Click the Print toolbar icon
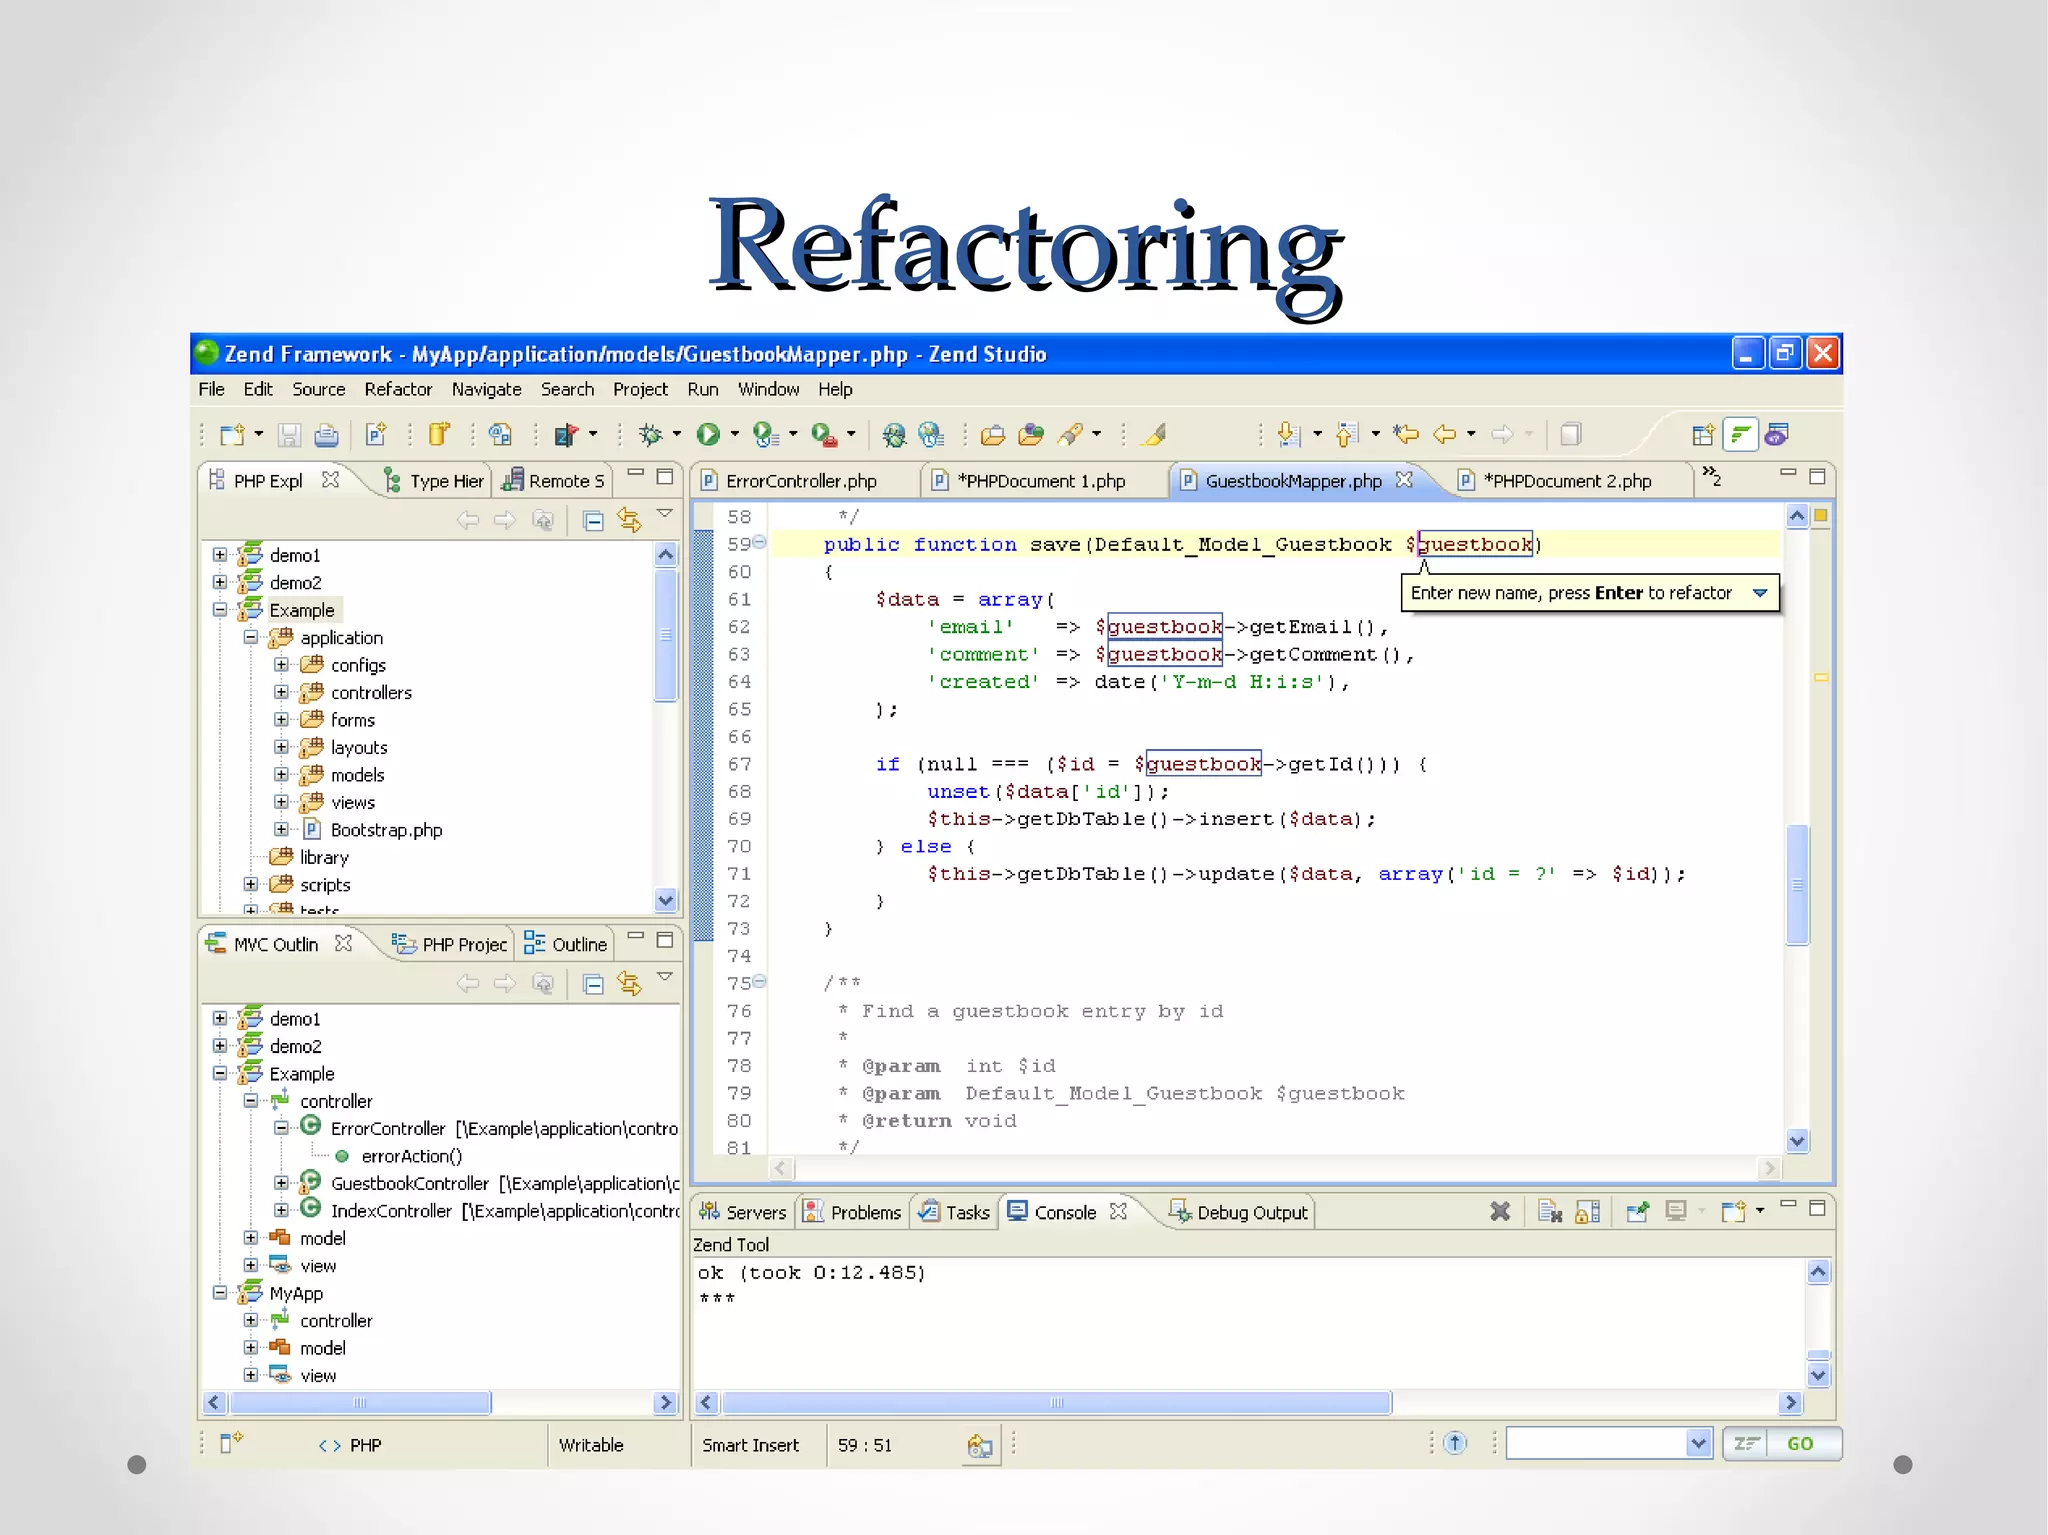 (326, 435)
